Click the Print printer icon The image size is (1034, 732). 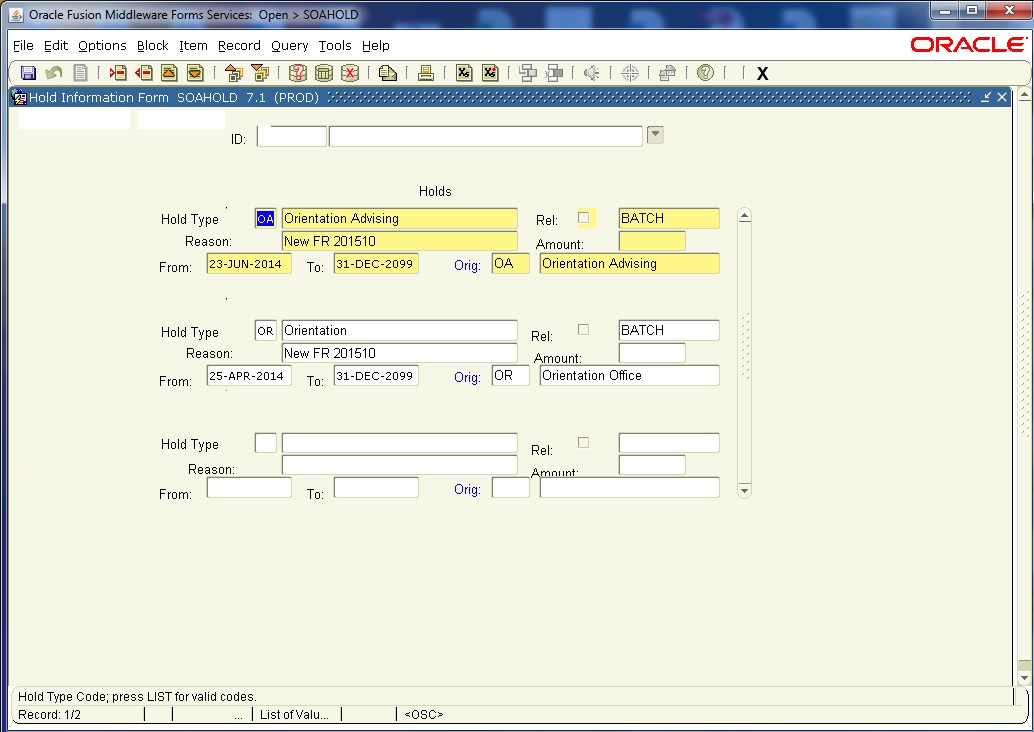[x=425, y=73]
